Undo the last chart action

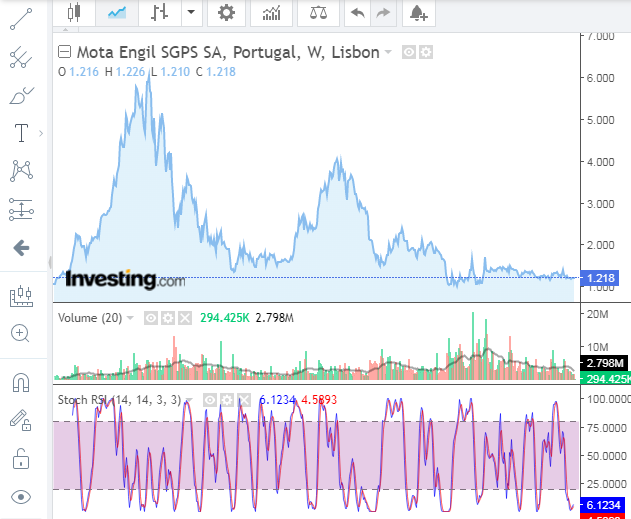point(358,12)
